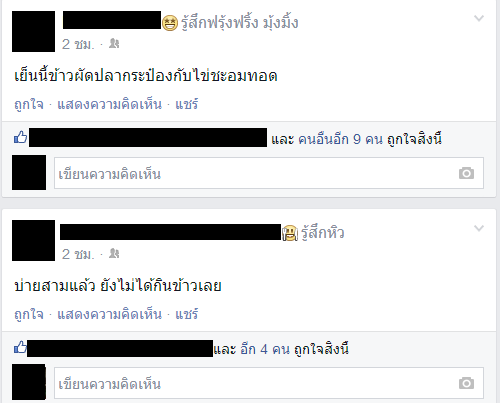Open the อีก 4 คน likers list
Viewport: 500px width, 403px height.
click(x=265, y=349)
